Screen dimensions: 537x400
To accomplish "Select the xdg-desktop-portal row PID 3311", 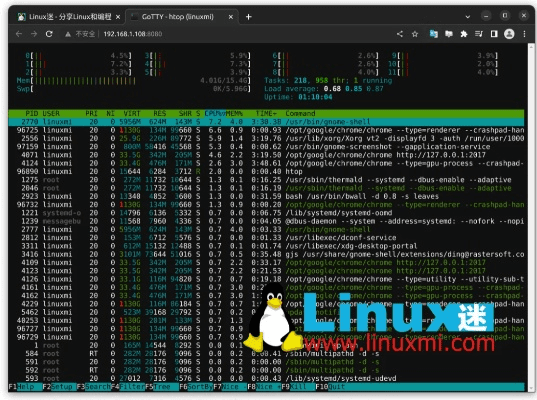I will [x=266, y=246].
